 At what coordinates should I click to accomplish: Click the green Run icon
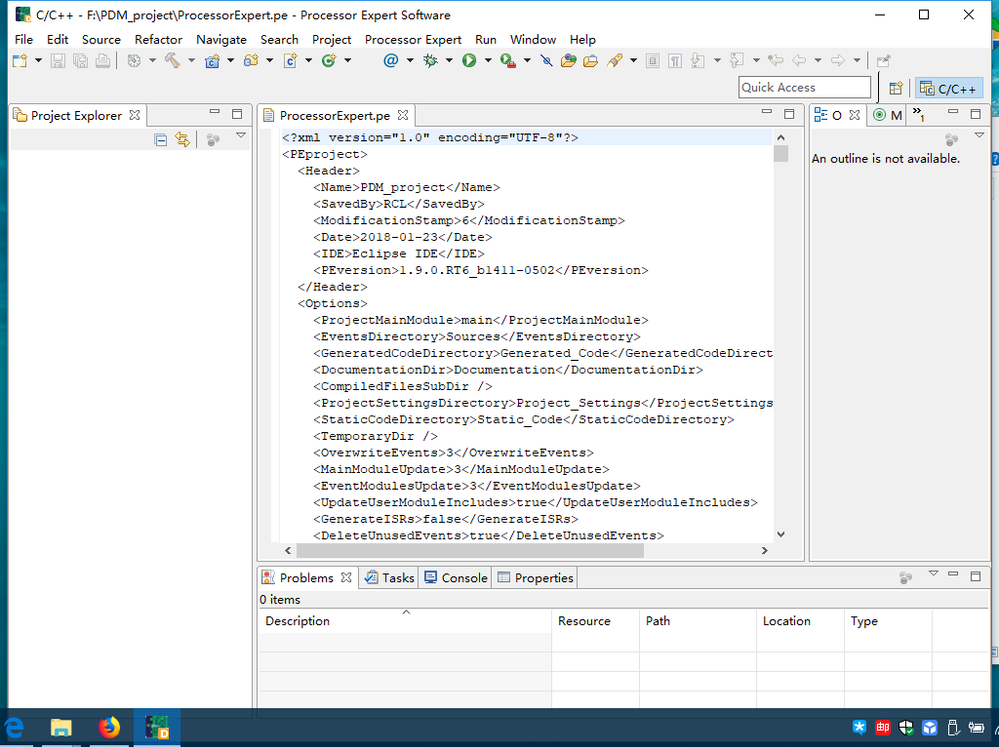[x=470, y=61]
